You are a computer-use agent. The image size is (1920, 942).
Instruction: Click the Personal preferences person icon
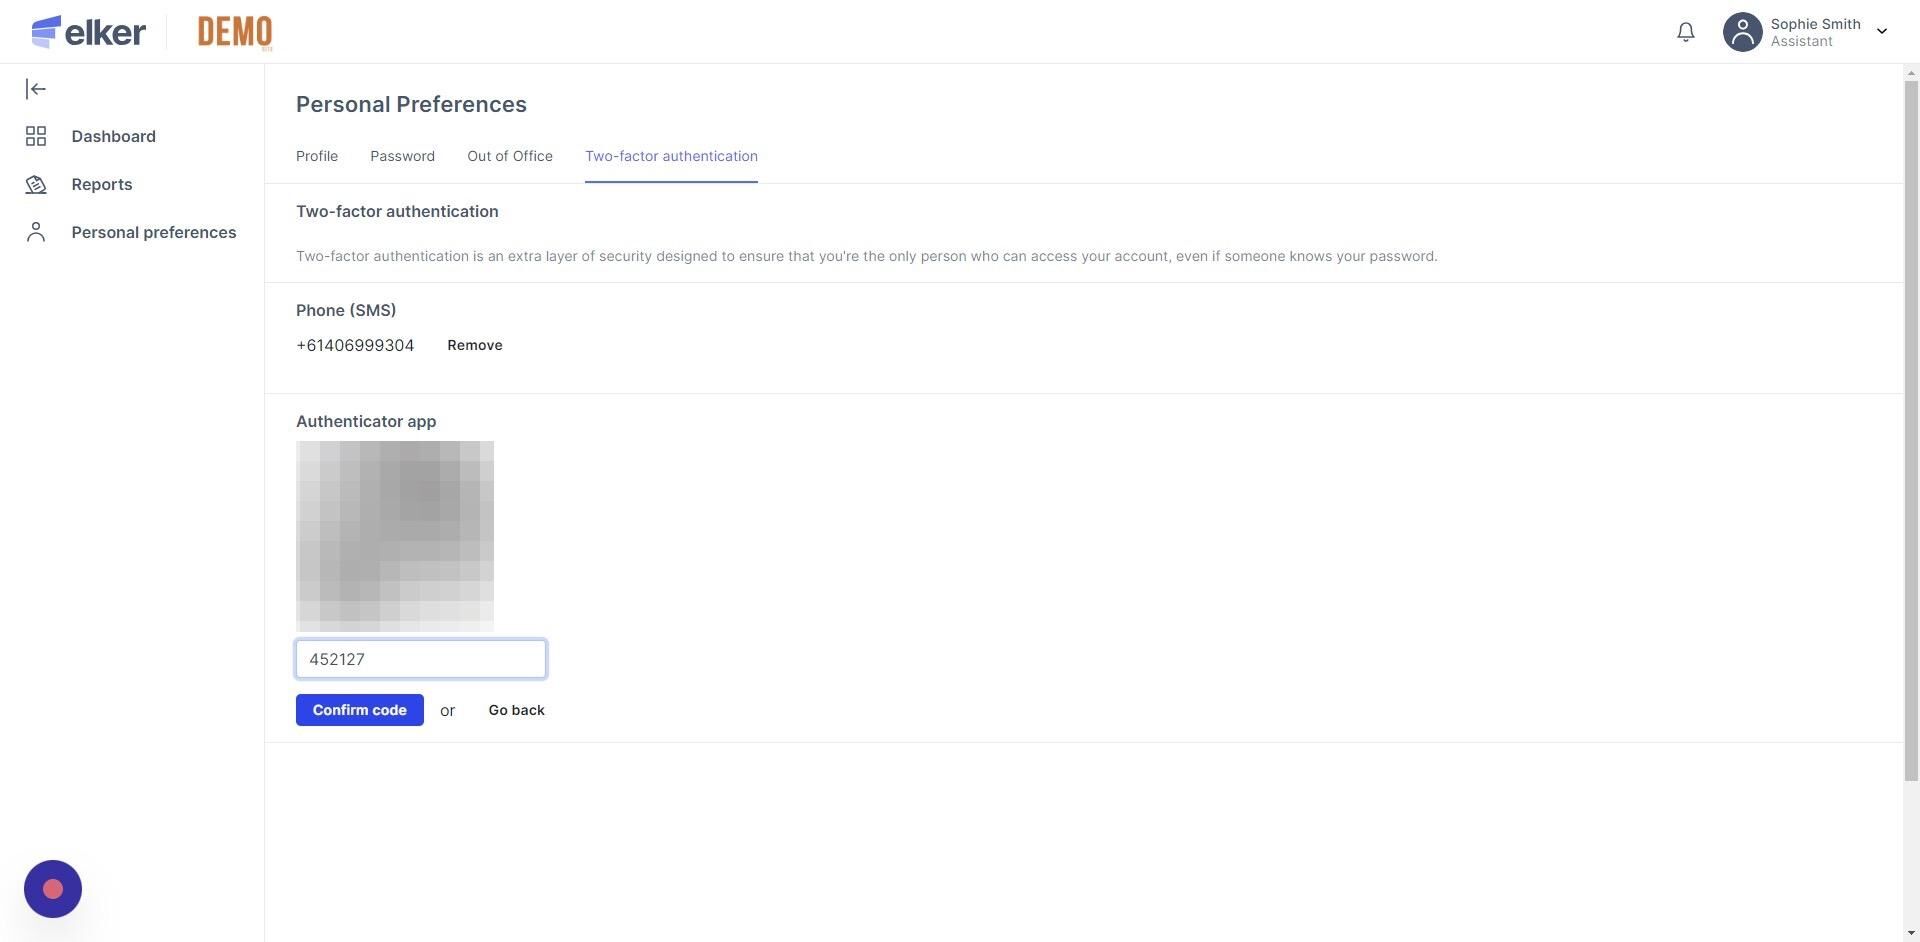point(36,232)
